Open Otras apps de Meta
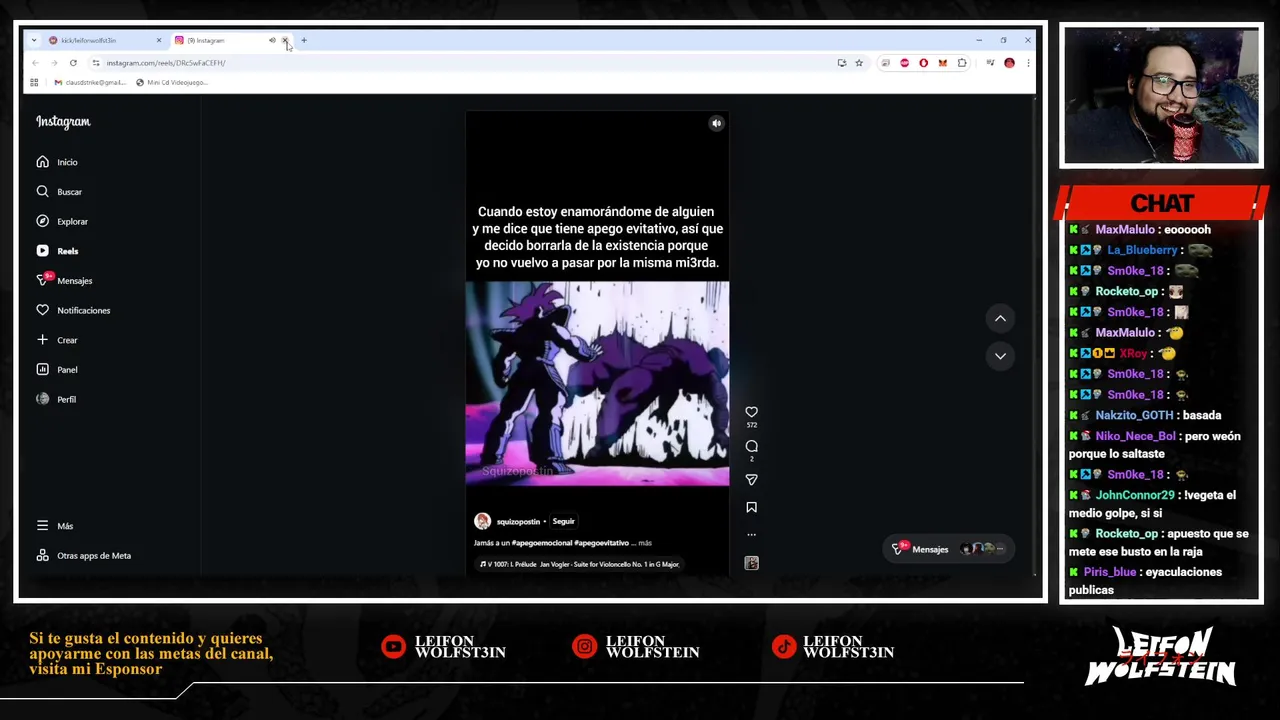 click(x=84, y=555)
